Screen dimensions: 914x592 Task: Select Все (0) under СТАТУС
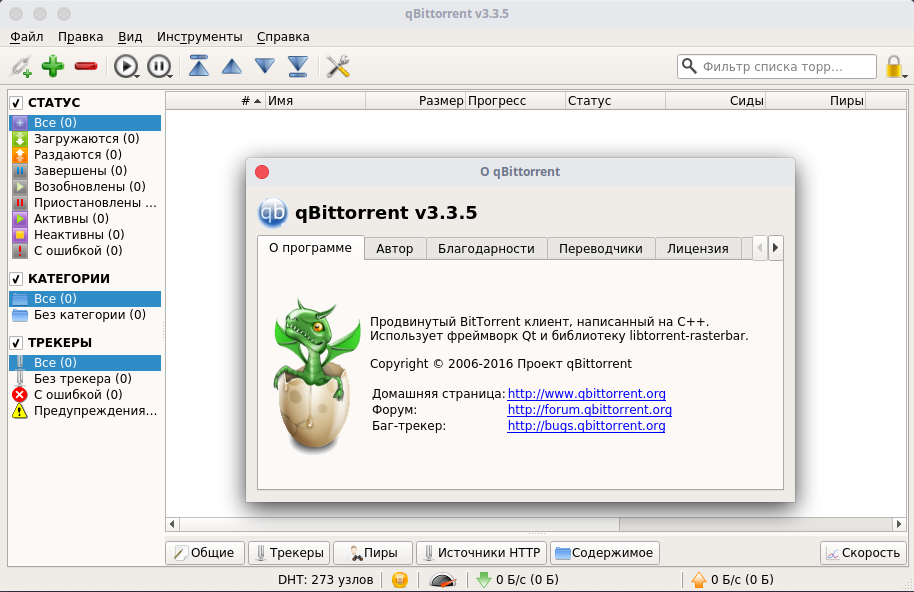coord(85,122)
